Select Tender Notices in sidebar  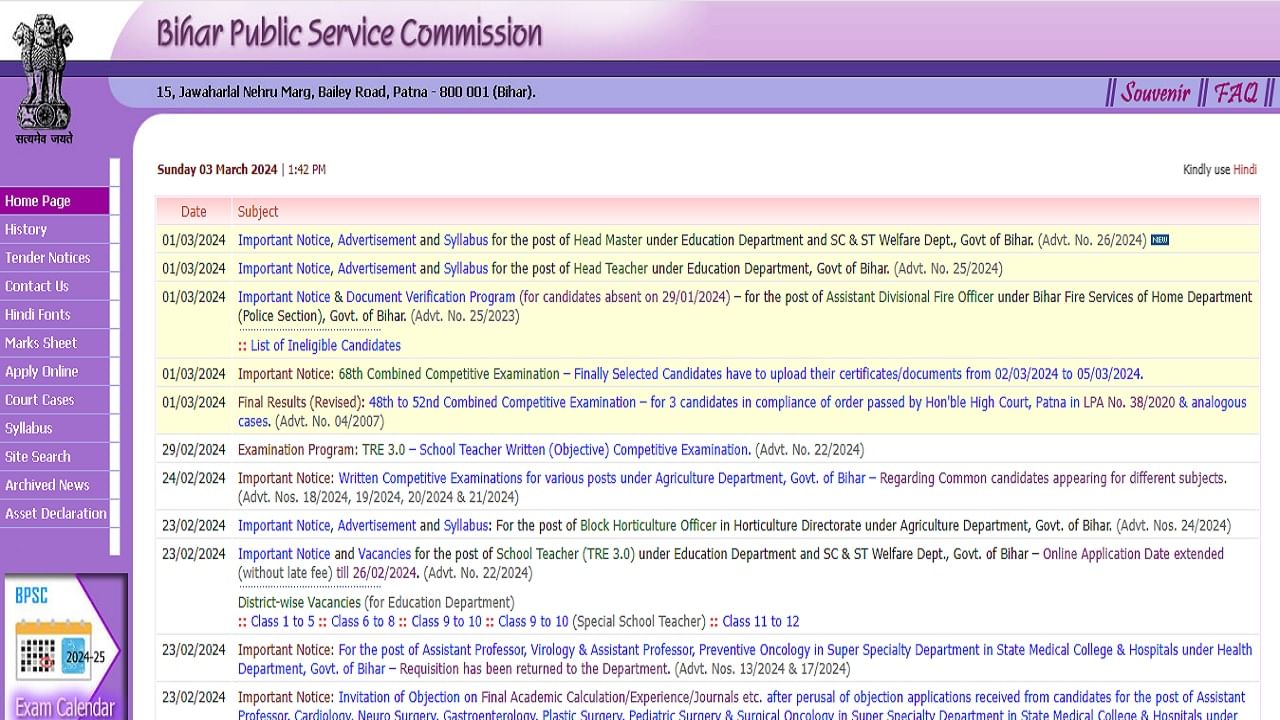pyautogui.click(x=47, y=258)
